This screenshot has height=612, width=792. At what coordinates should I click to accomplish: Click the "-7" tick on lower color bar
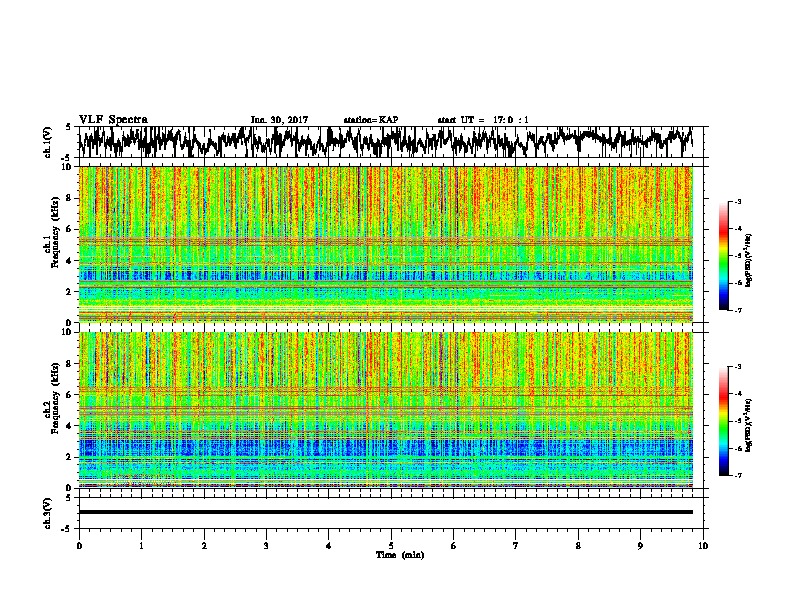(x=737, y=476)
